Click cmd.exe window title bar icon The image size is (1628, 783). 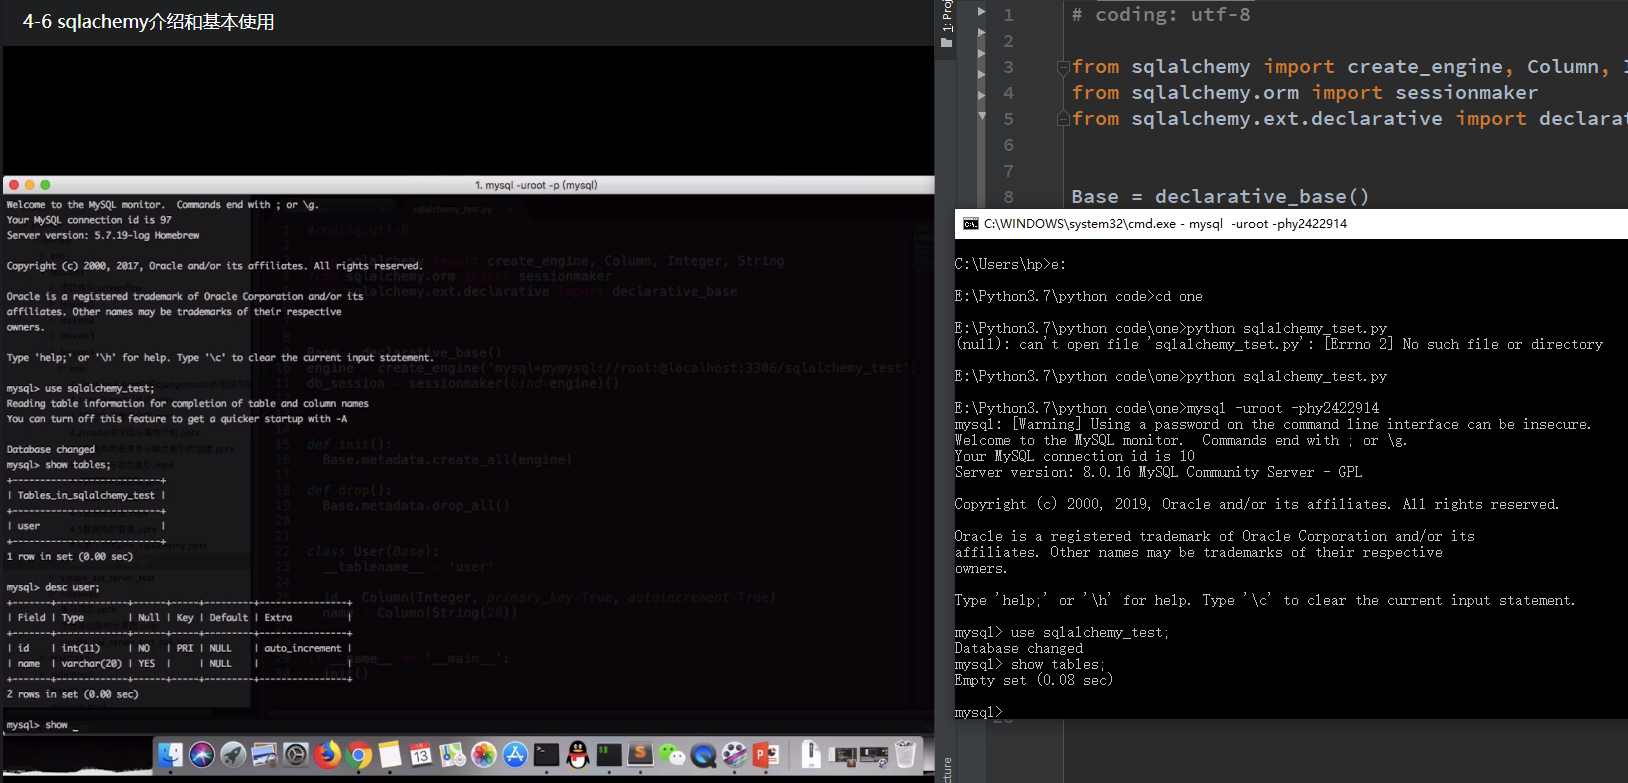[x=970, y=224]
